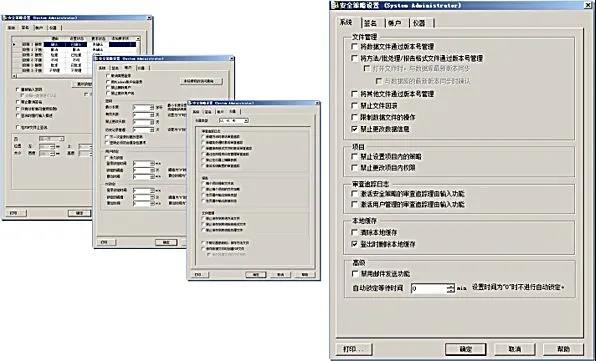
Task: Click the window icon in the 安全策略设置 title bar
Action: coord(334,5)
